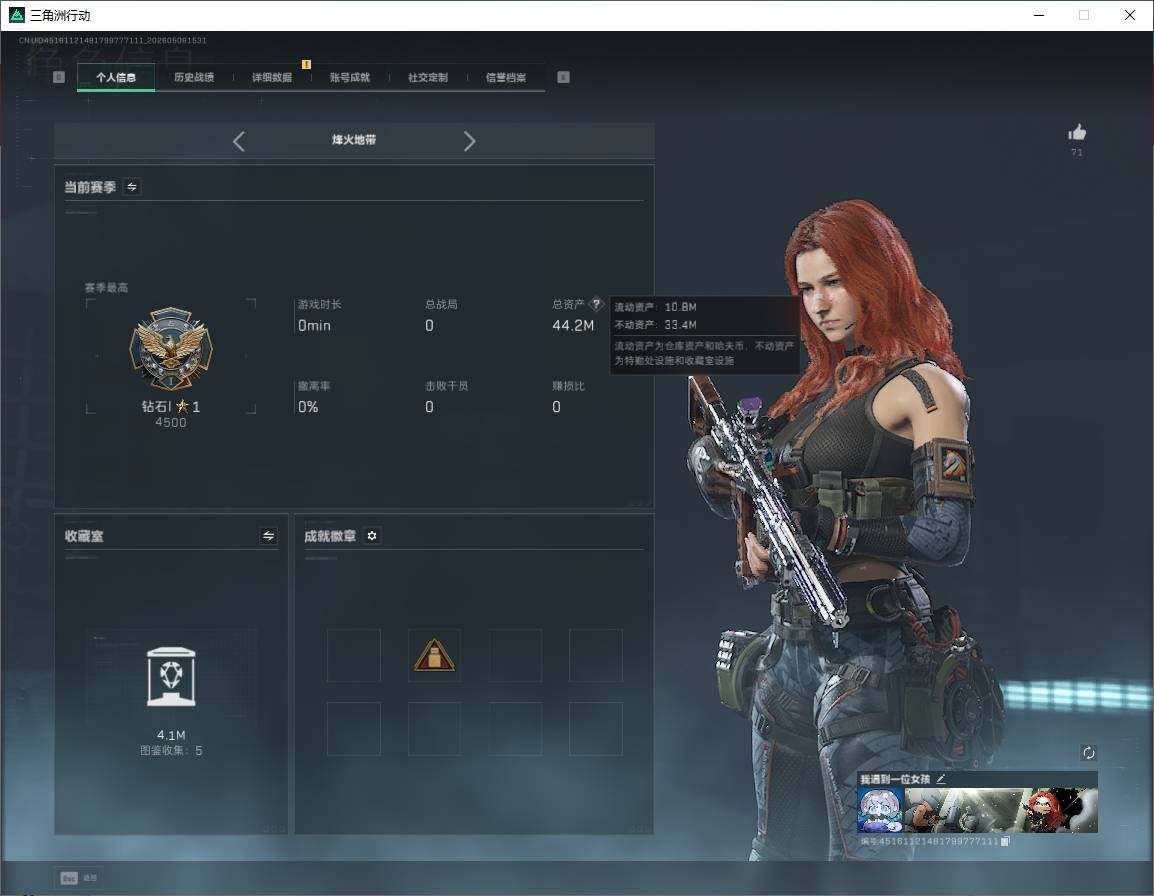Click the player avatar thumbnail
The image size is (1154, 896).
click(880, 810)
